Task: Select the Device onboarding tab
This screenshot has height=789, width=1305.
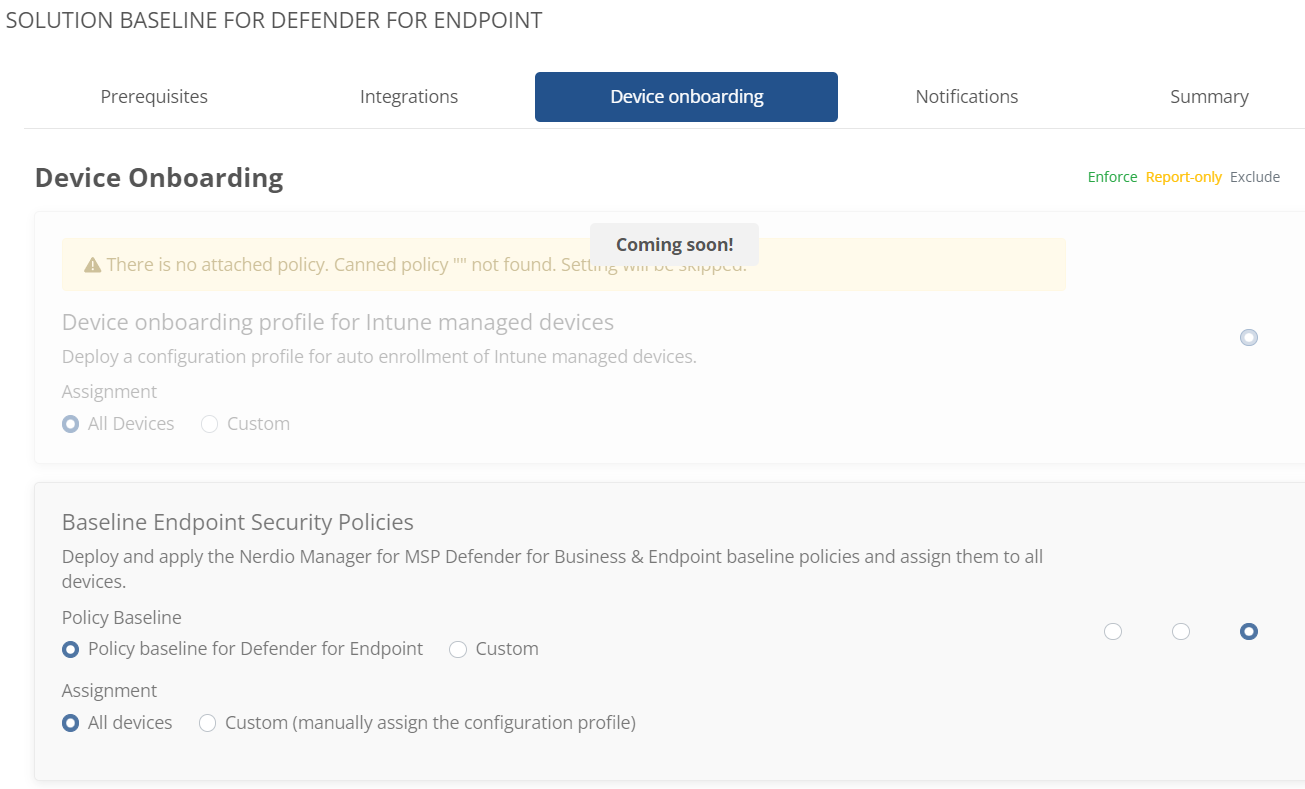Action: coord(686,97)
